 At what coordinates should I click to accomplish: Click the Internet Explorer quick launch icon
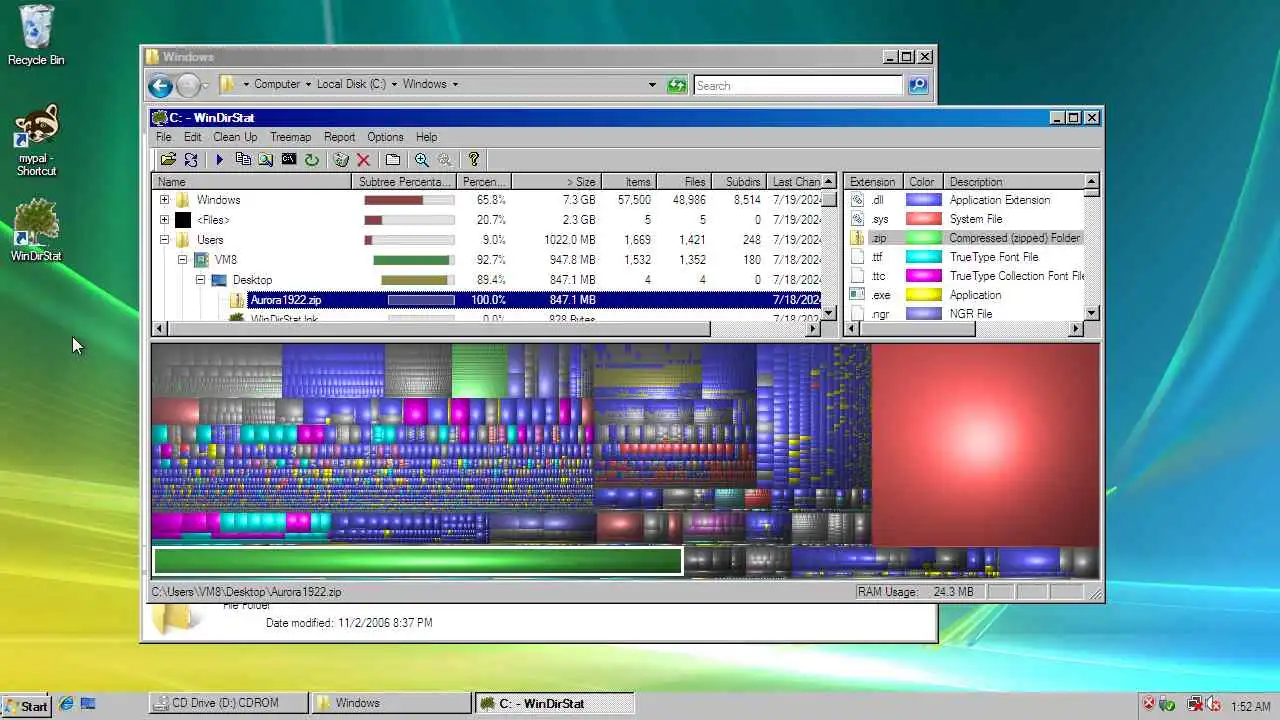click(66, 704)
